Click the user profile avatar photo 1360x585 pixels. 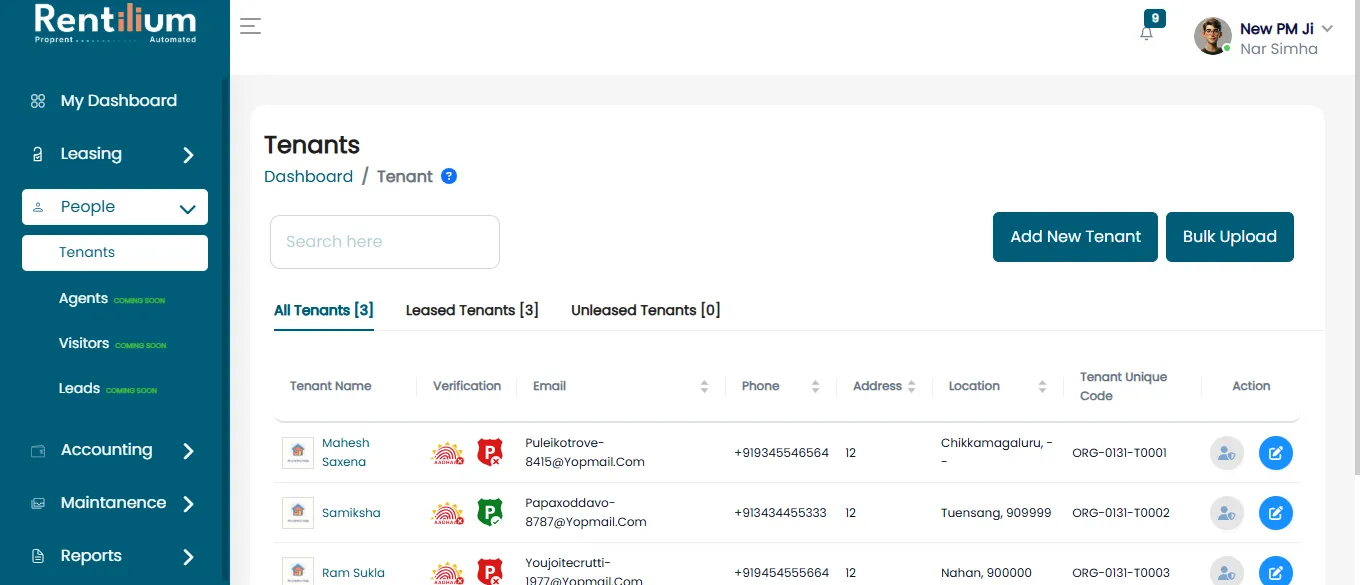[1213, 36]
